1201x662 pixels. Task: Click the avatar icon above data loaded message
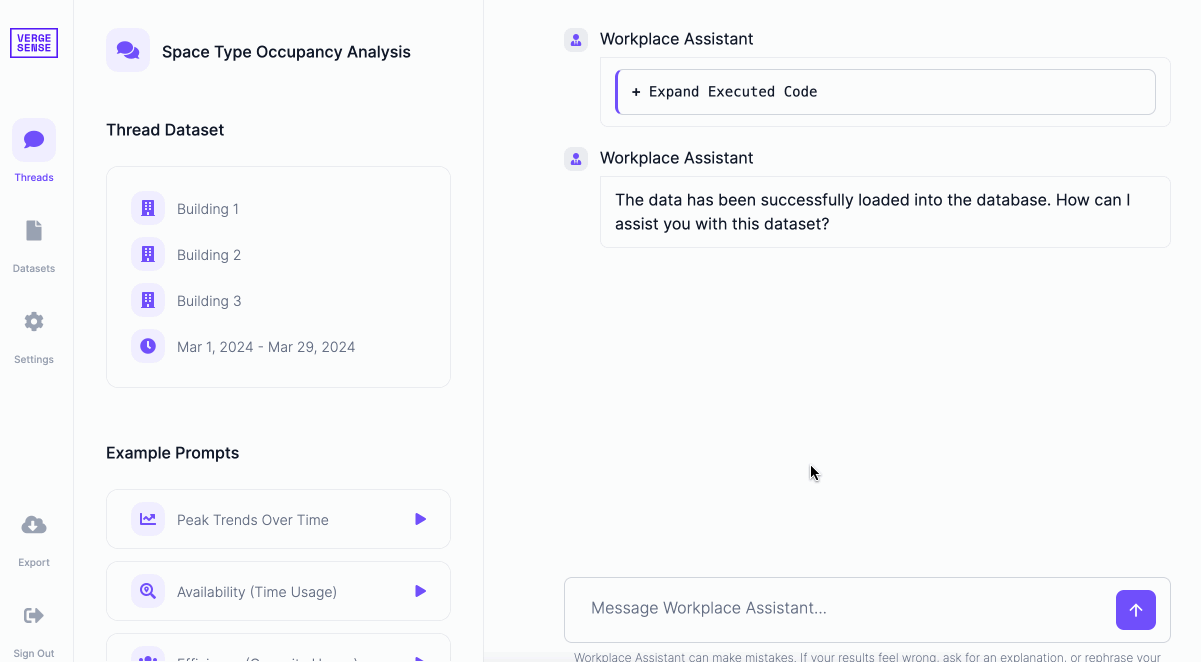(576, 159)
